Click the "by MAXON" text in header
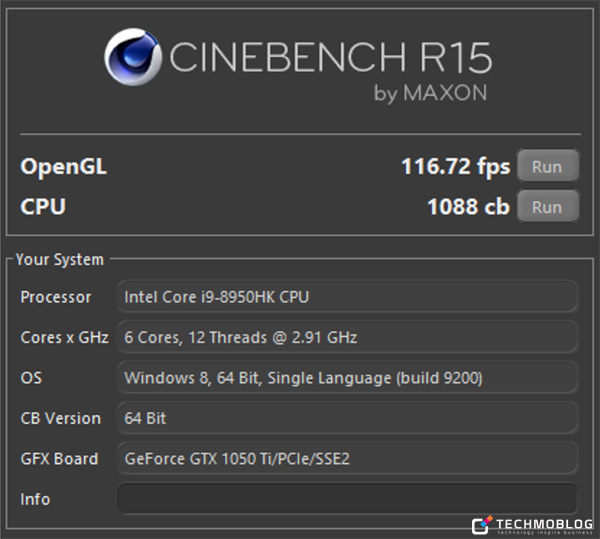Image resolution: width=600 pixels, height=539 pixels. tap(430, 94)
